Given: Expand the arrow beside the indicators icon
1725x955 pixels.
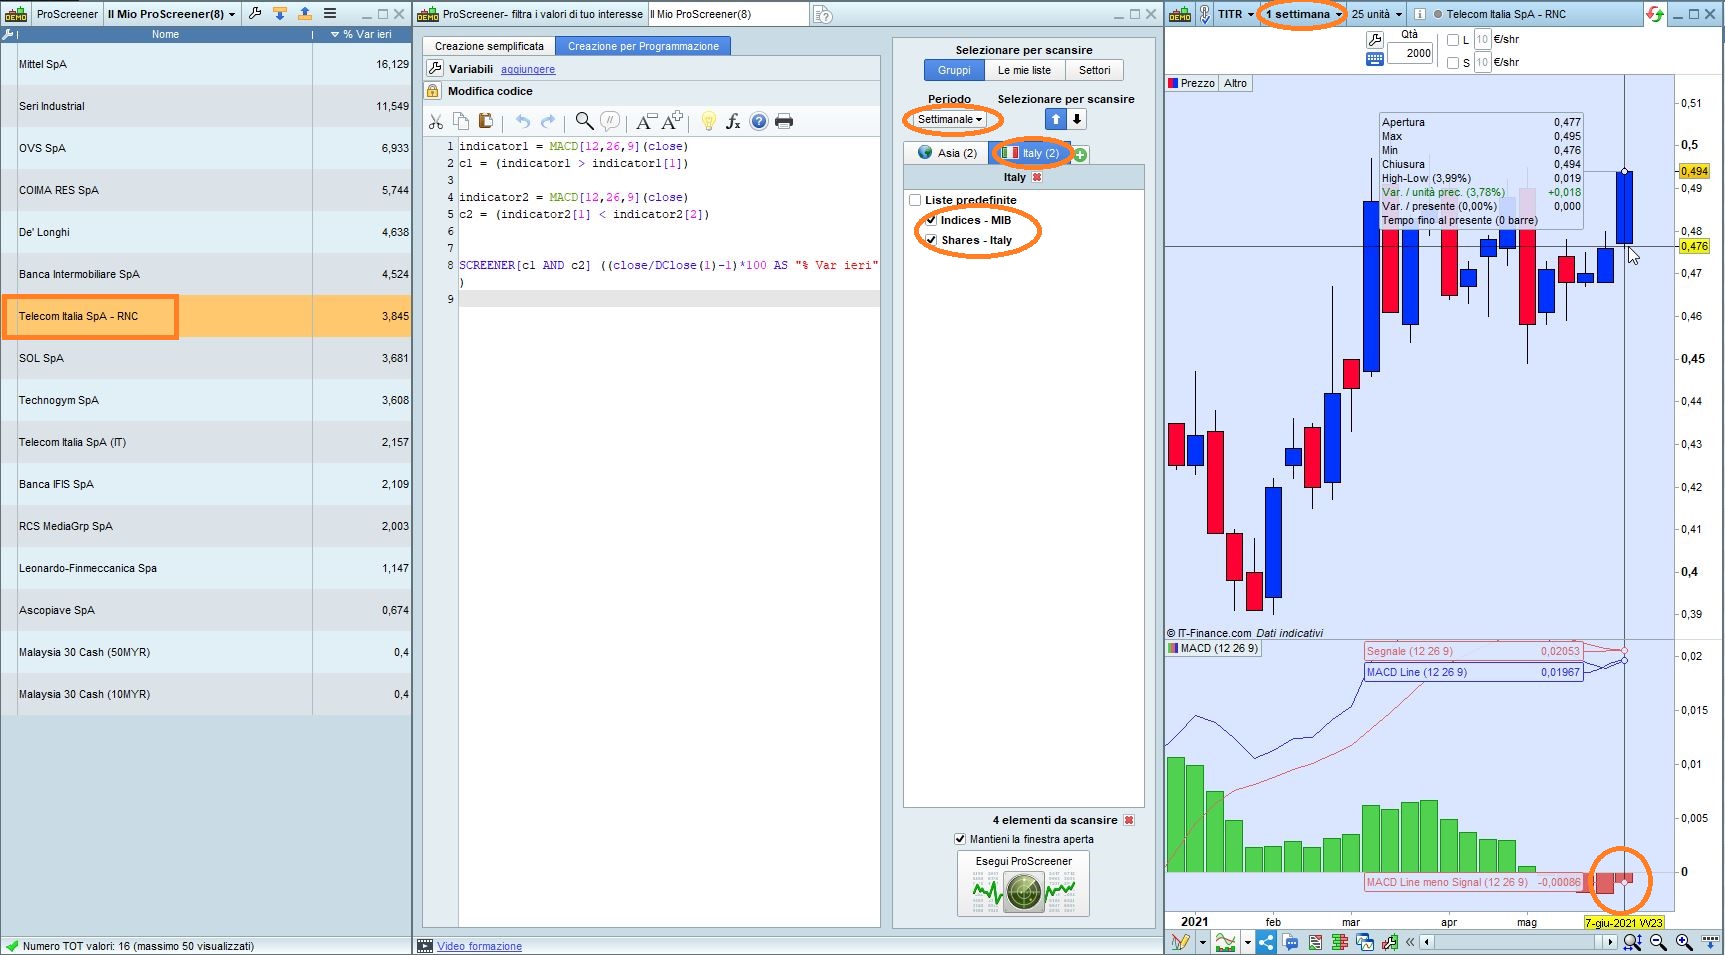Looking at the screenshot, I should (x=1247, y=942).
